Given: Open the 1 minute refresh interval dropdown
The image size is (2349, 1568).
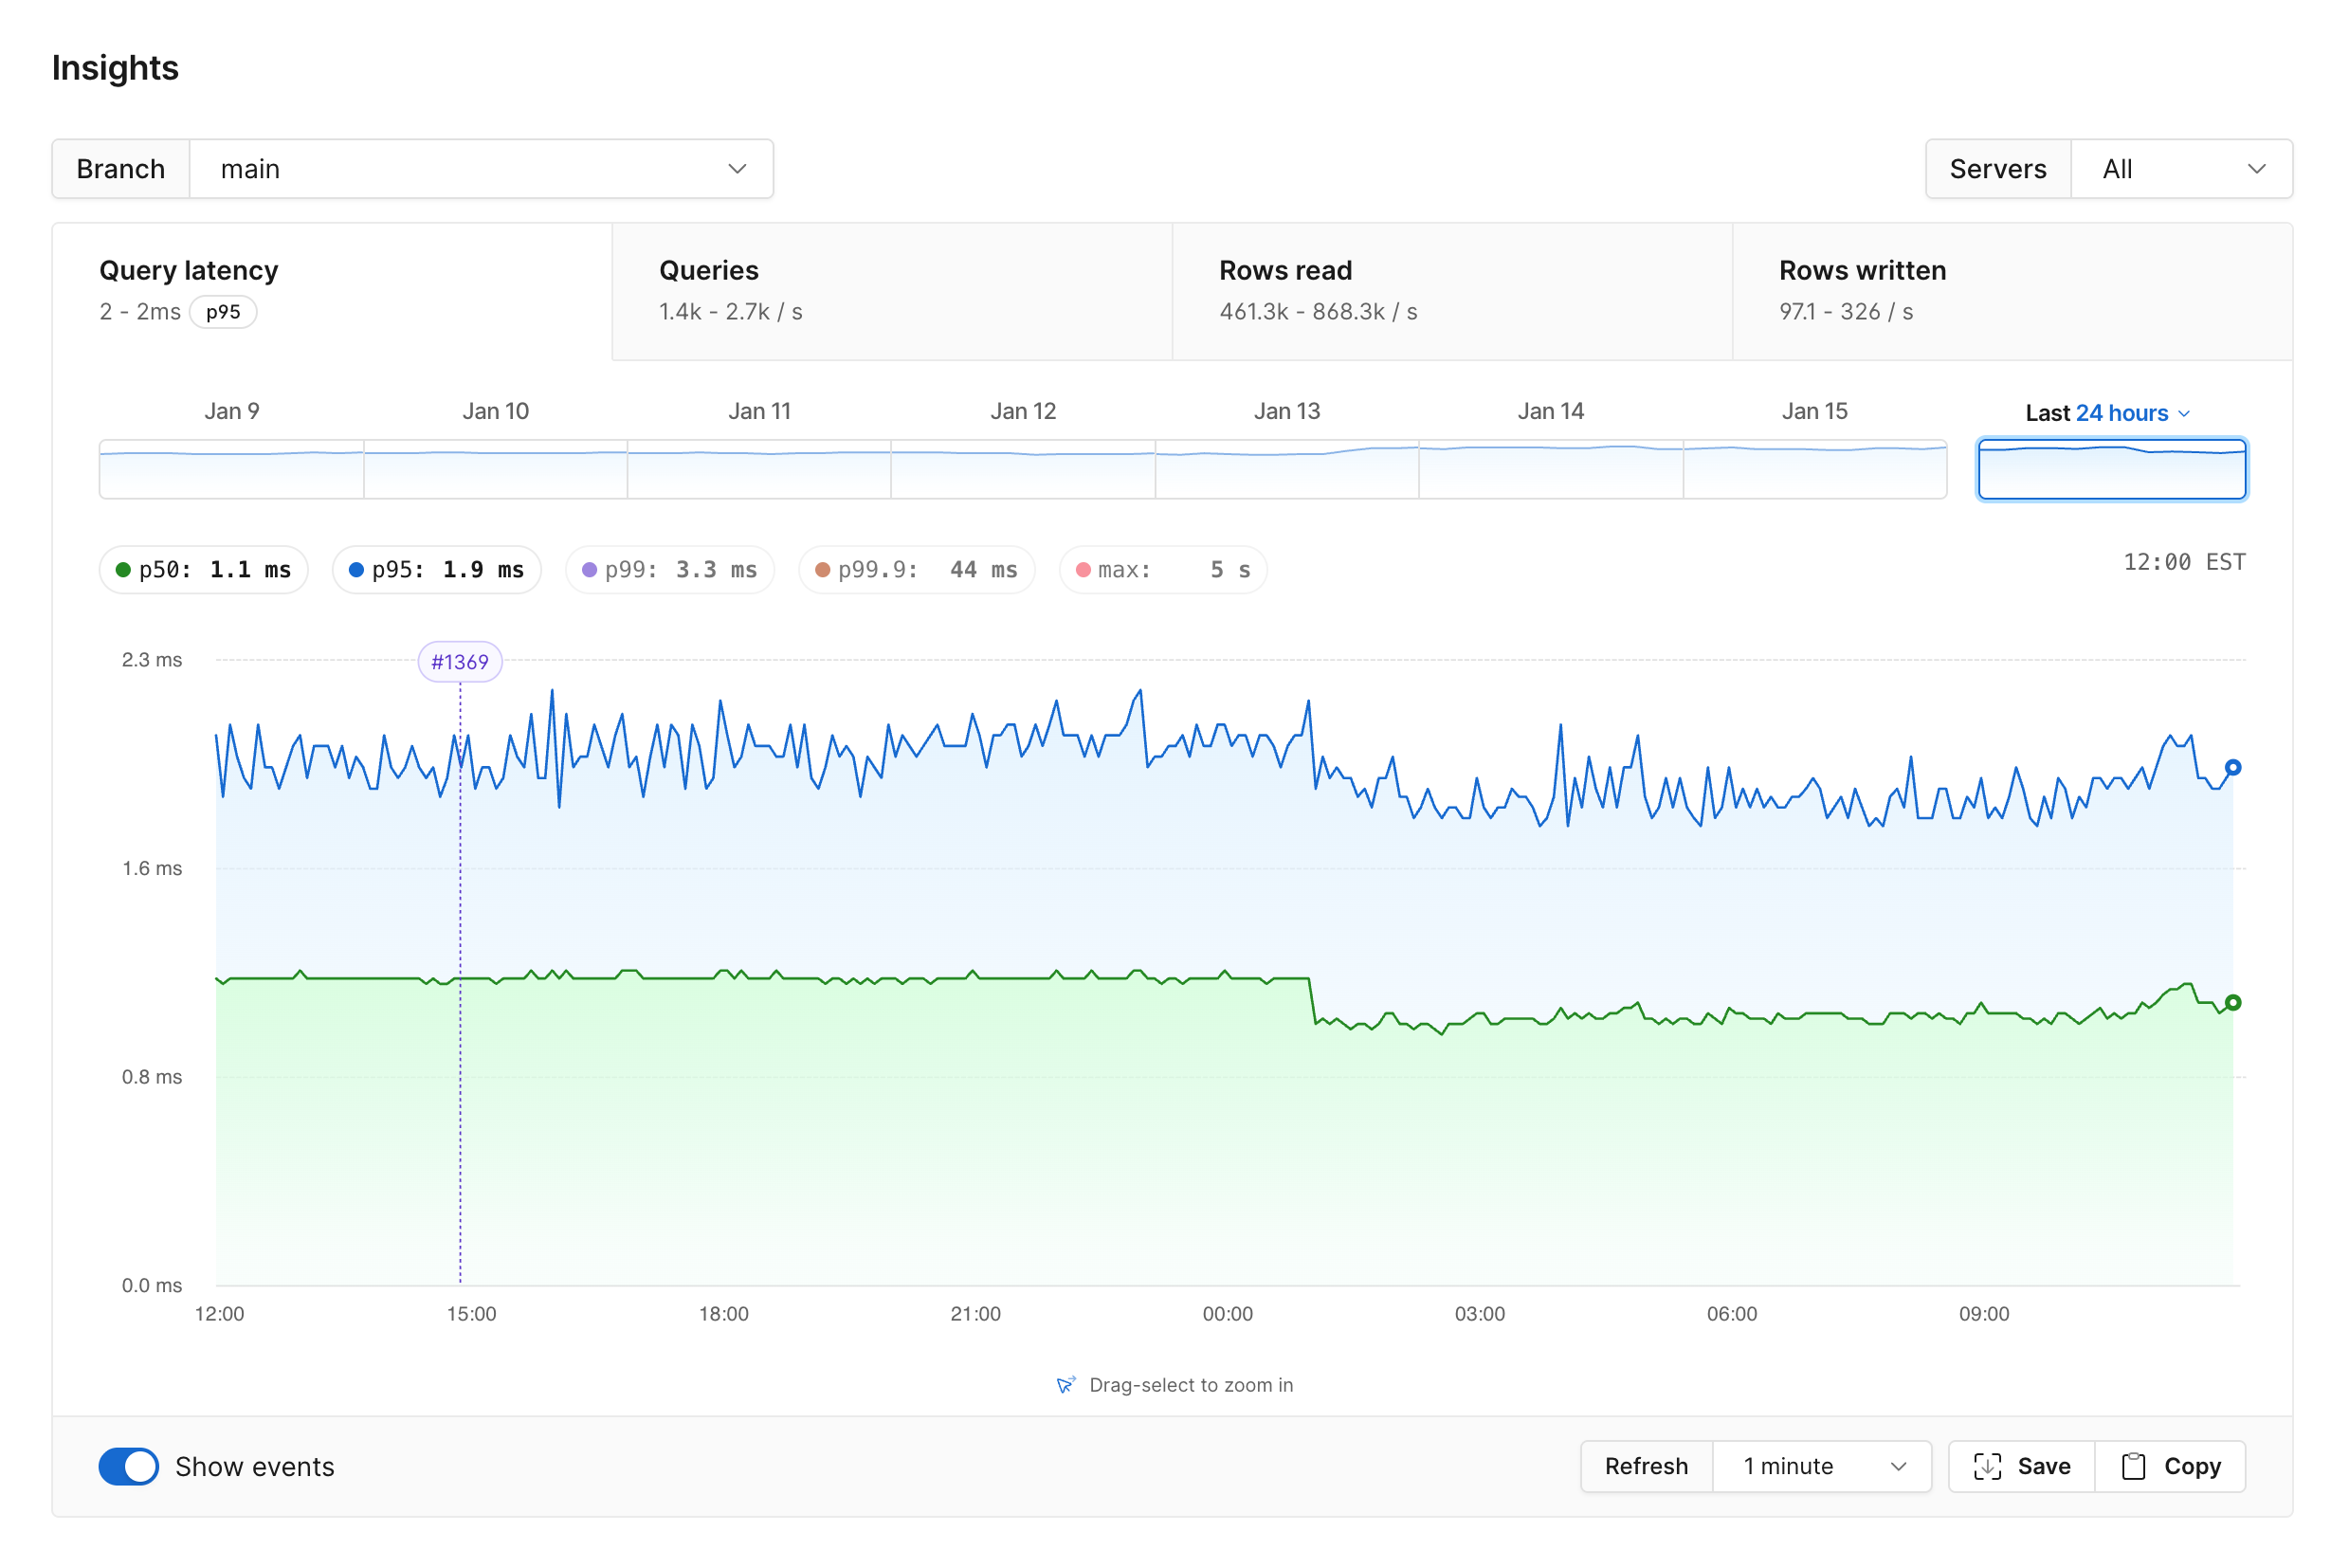Looking at the screenshot, I should pyautogui.click(x=1821, y=1466).
